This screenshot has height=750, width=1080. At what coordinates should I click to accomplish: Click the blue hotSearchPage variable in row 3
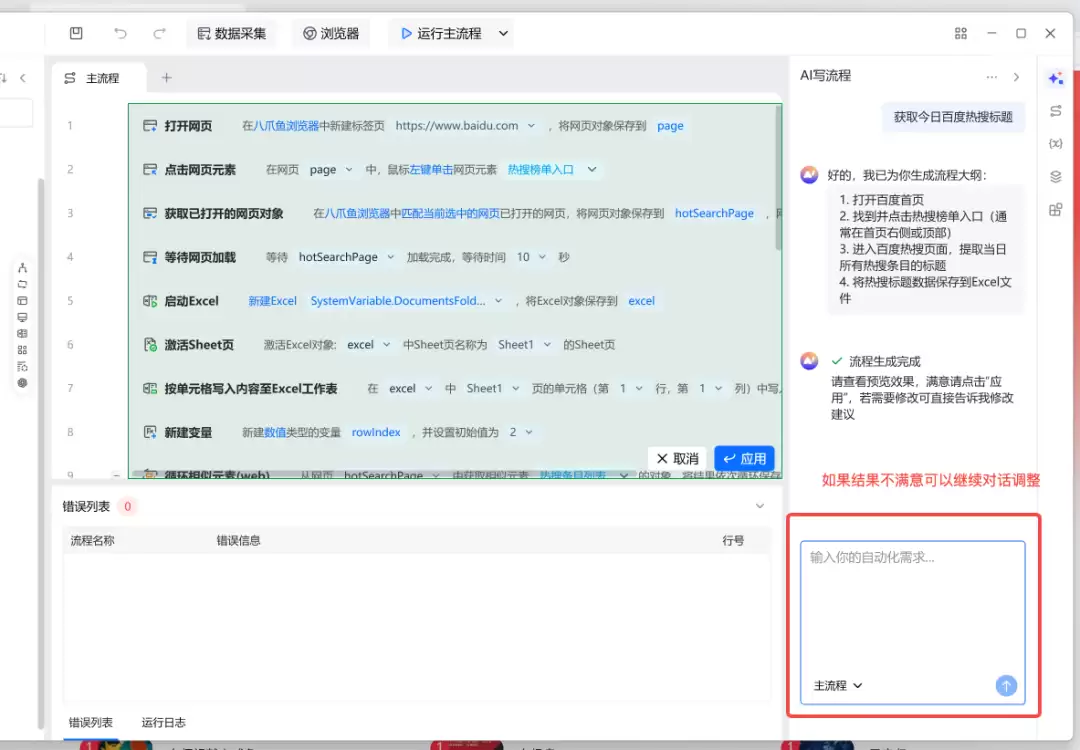tap(714, 213)
